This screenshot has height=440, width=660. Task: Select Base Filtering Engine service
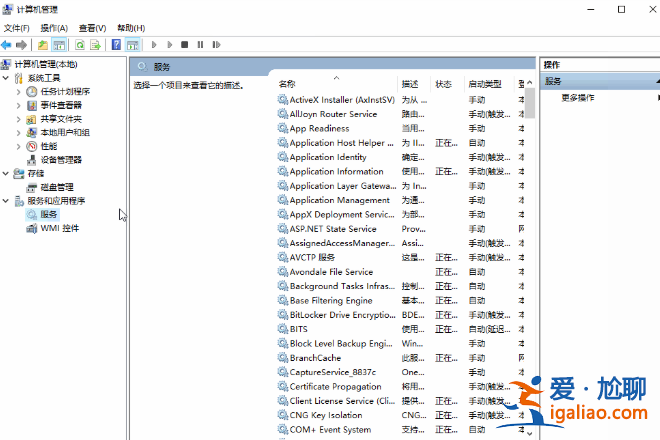[x=331, y=301]
